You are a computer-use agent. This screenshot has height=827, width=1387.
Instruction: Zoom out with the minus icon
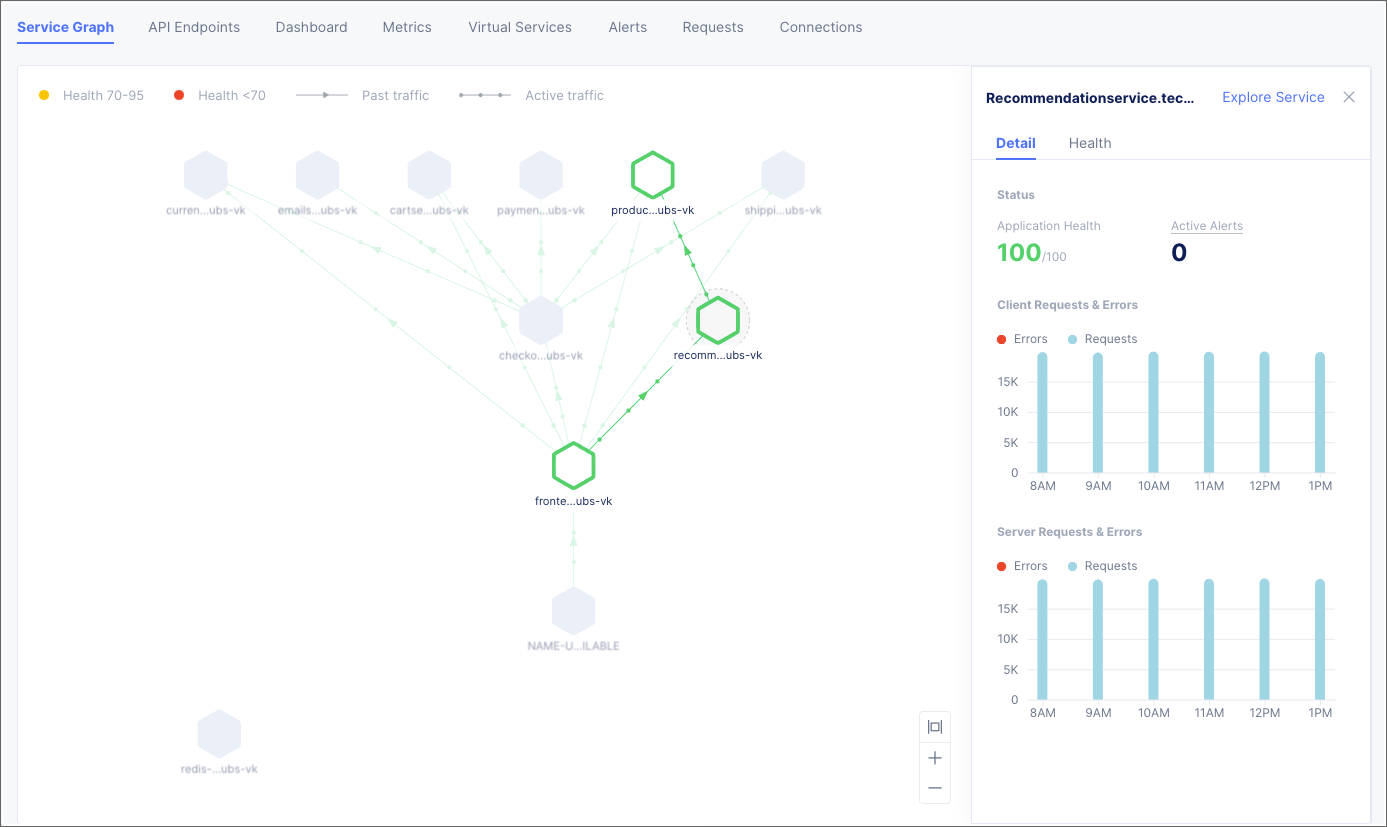935,788
